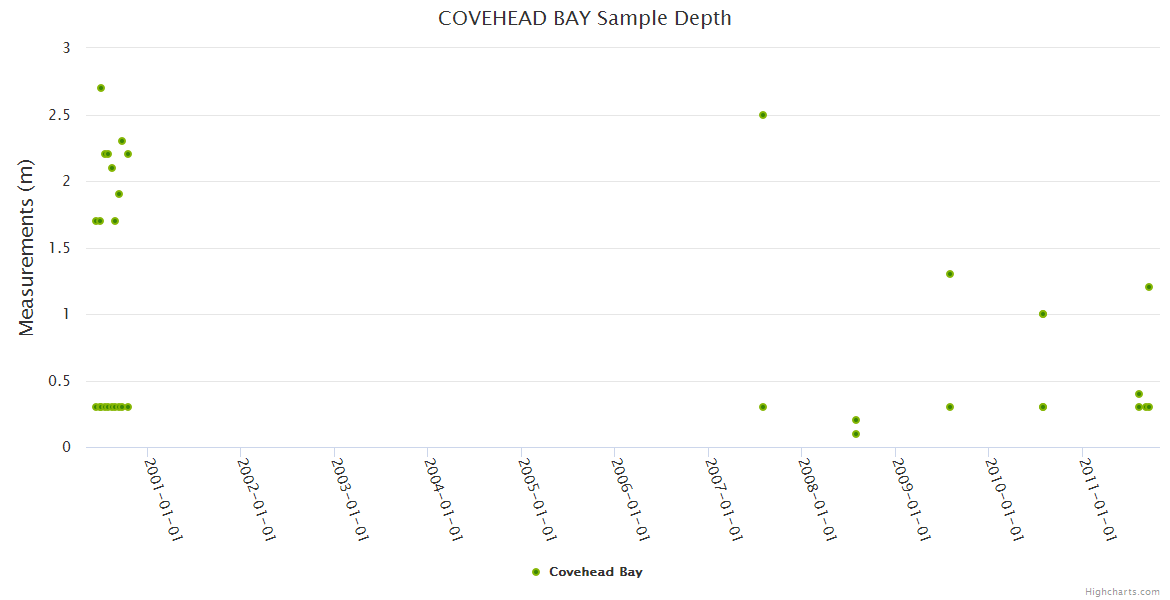Click the 1.9 m data point in 2000

click(x=119, y=194)
